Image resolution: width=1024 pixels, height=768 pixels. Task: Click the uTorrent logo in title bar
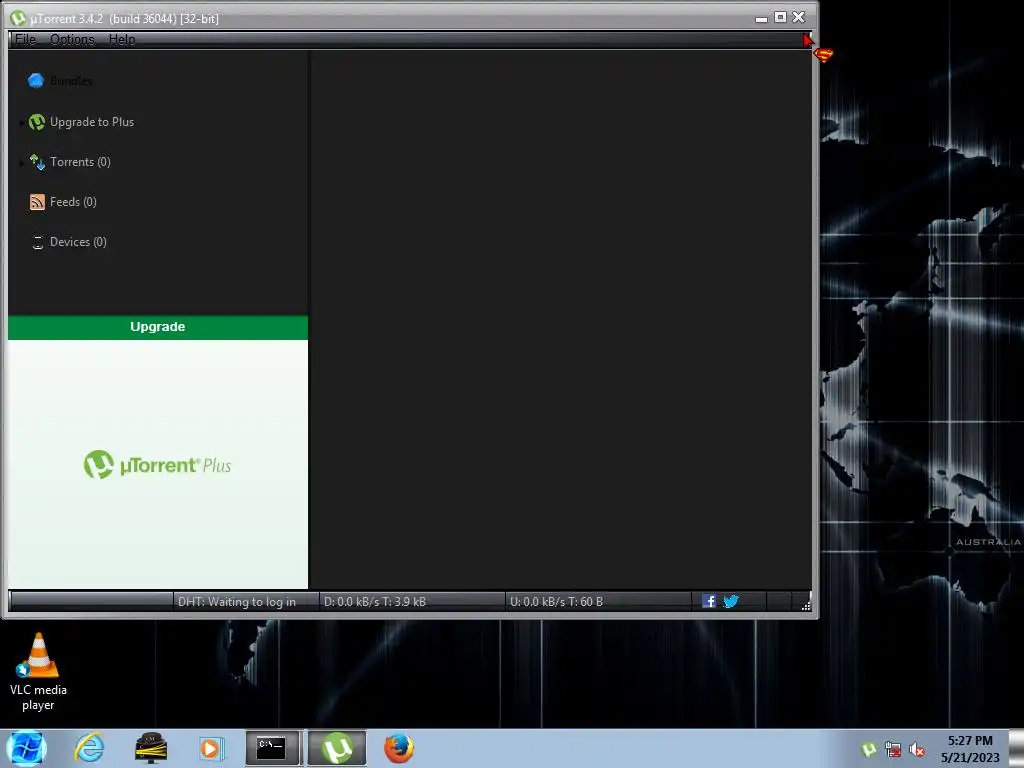[x=18, y=18]
